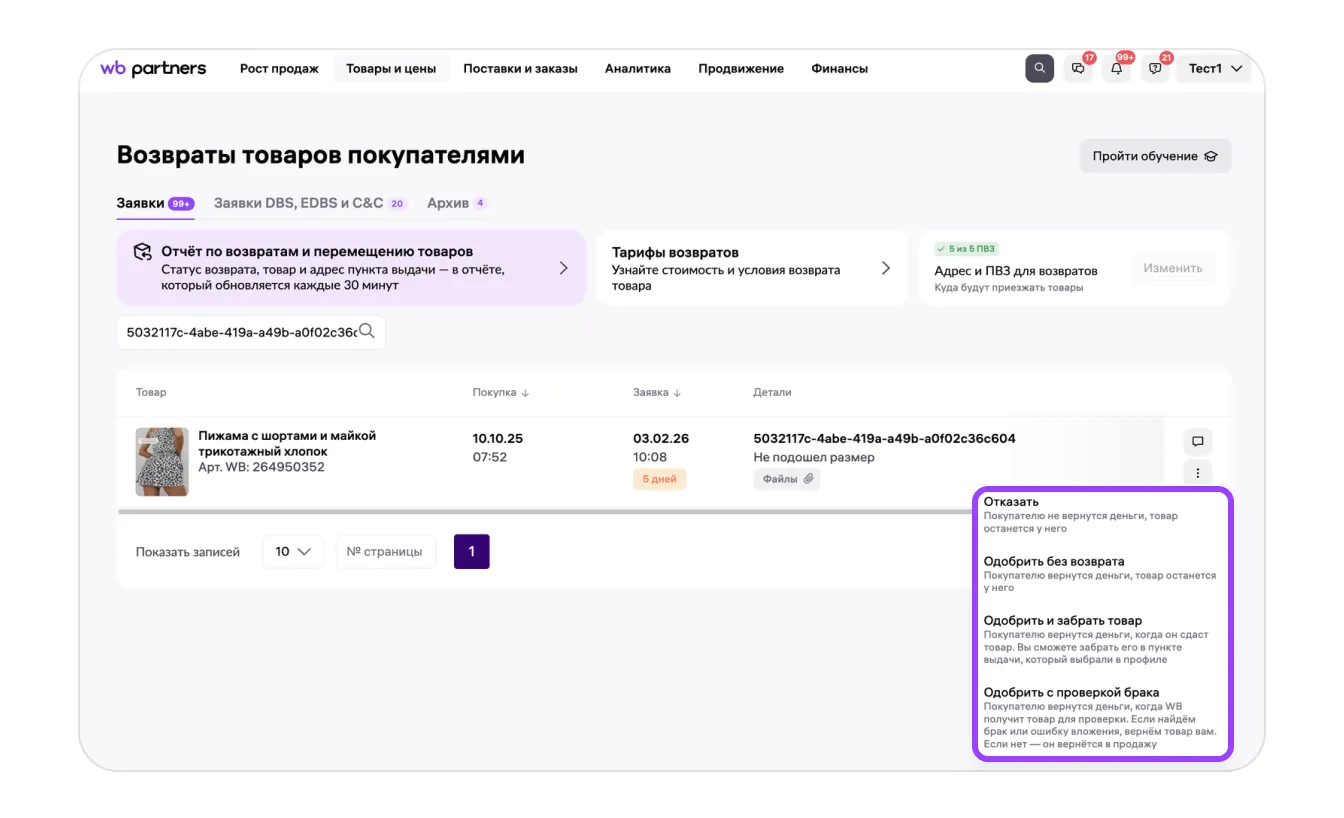Click the Файлы attachment button
The width and height of the screenshot is (1344, 818).
tap(787, 479)
